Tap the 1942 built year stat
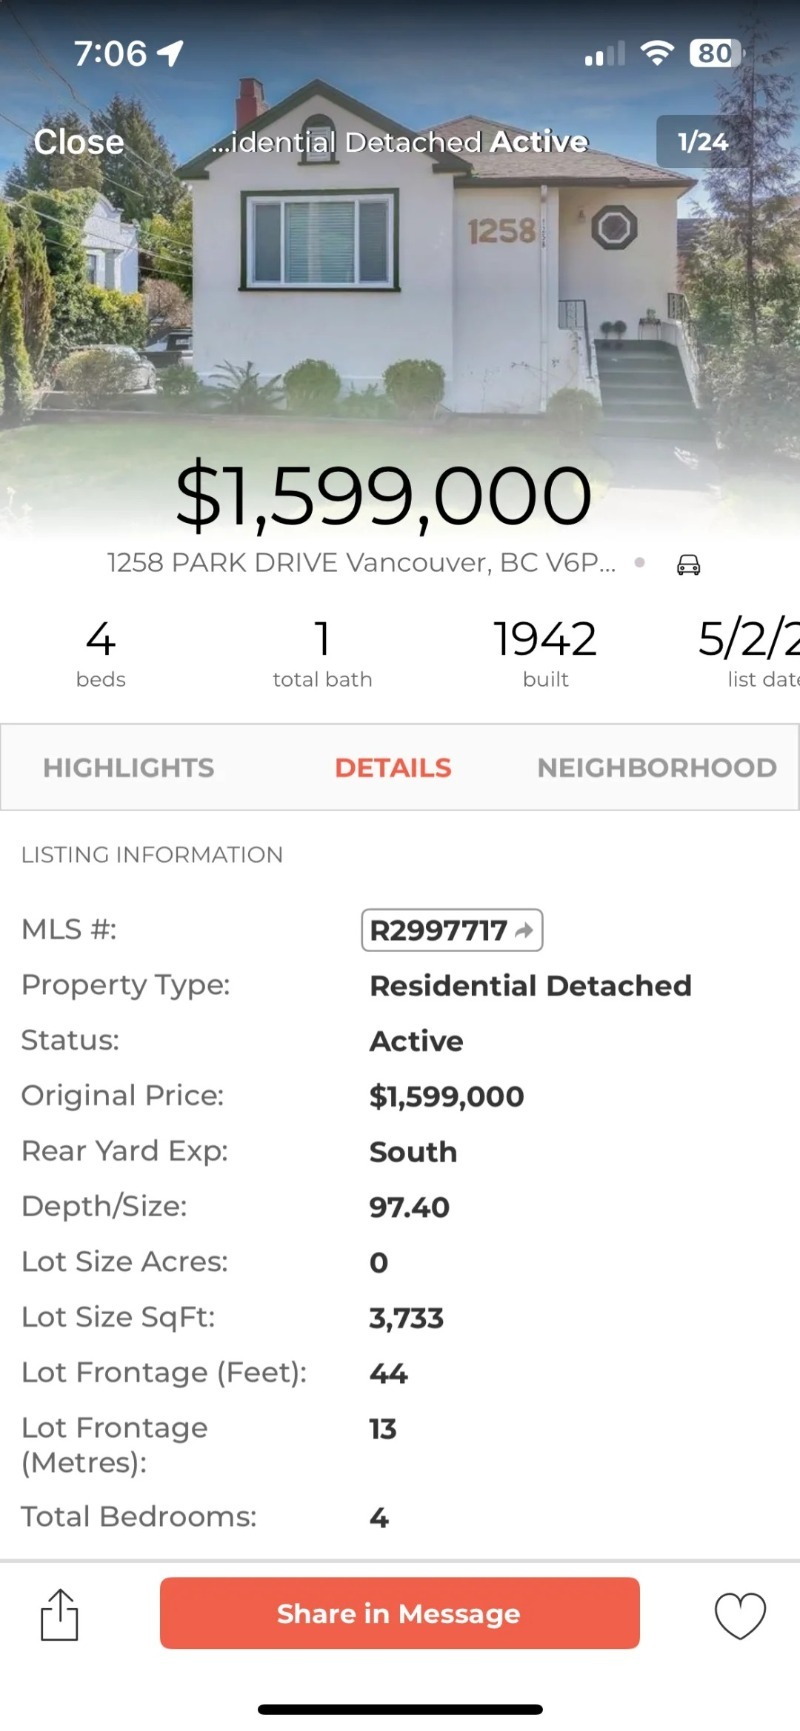 pos(545,654)
